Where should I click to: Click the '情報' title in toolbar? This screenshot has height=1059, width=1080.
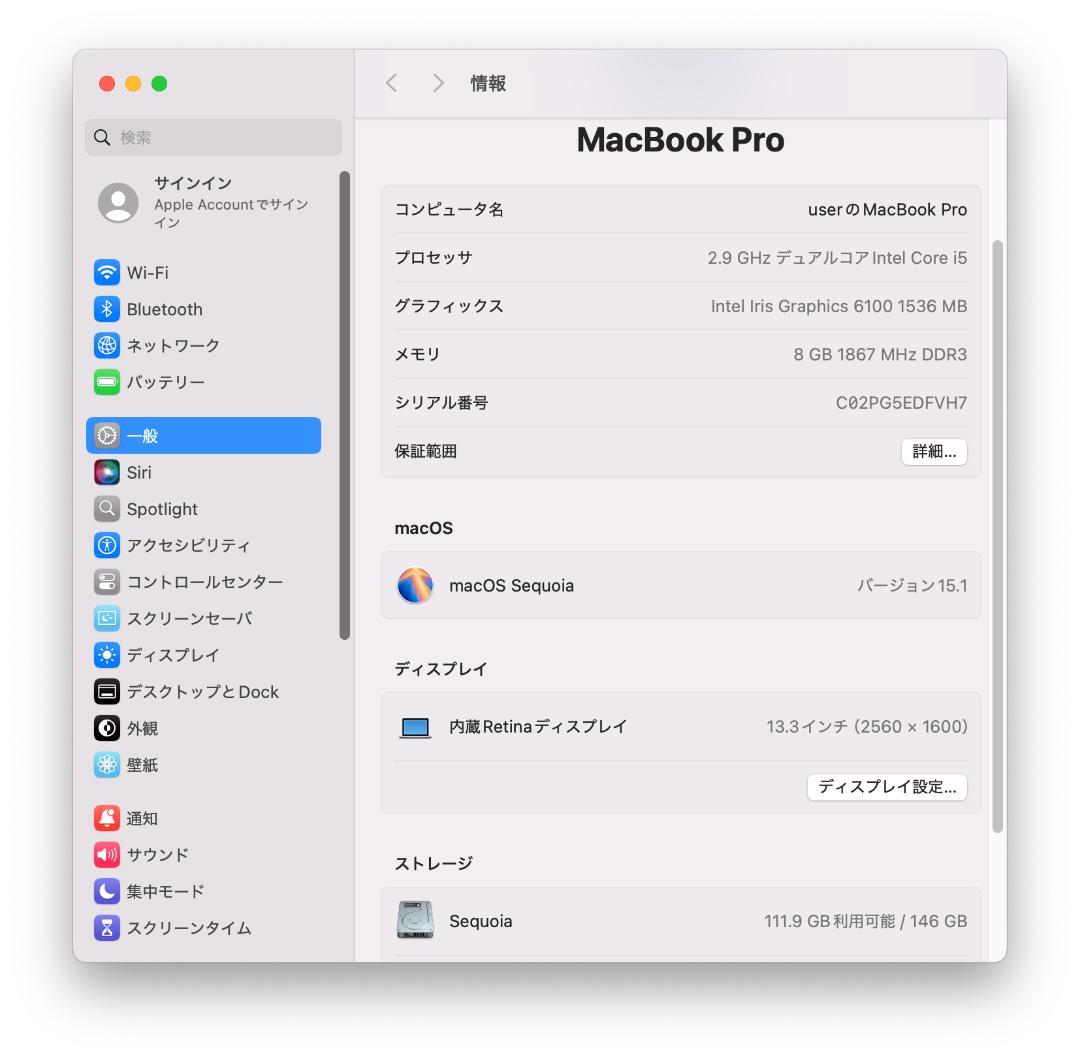pyautogui.click(x=488, y=83)
